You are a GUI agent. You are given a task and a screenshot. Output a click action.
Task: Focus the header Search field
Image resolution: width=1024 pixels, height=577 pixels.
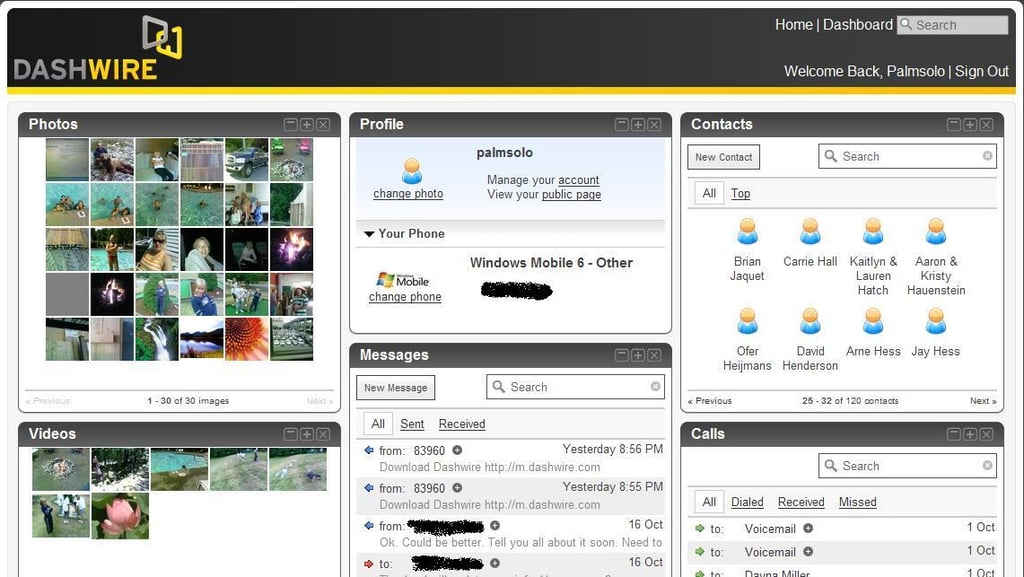pyautogui.click(x=953, y=25)
